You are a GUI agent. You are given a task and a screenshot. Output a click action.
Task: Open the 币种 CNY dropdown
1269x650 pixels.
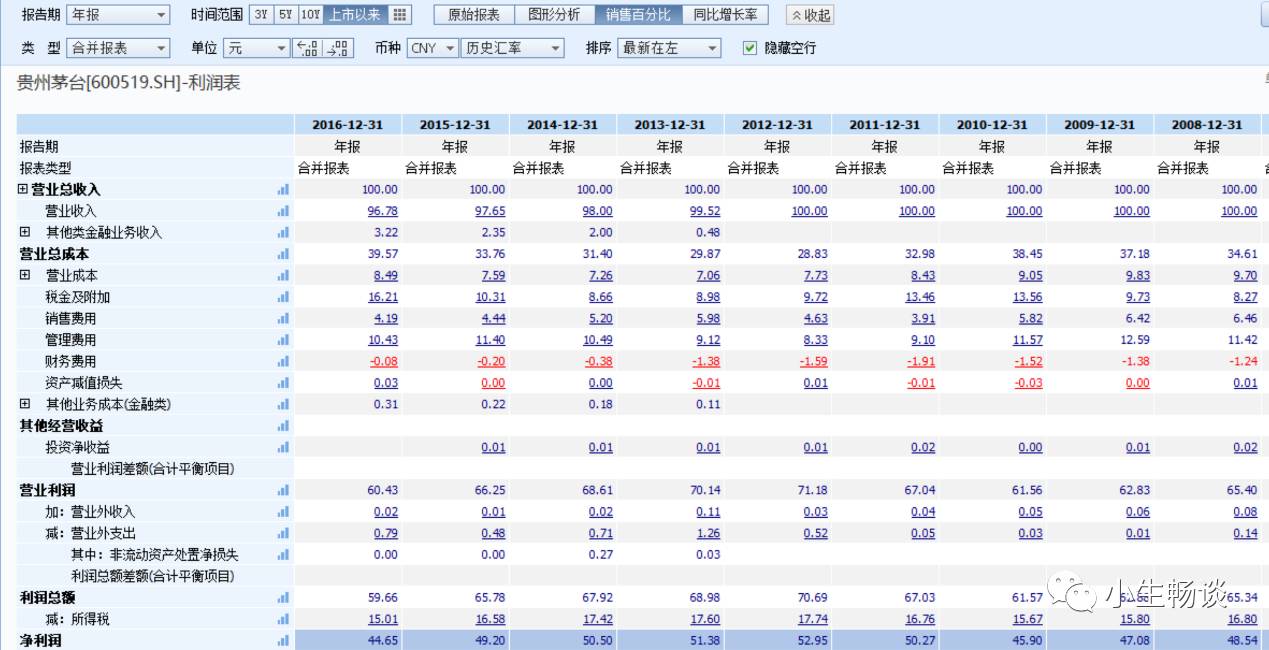pyautogui.click(x=432, y=48)
